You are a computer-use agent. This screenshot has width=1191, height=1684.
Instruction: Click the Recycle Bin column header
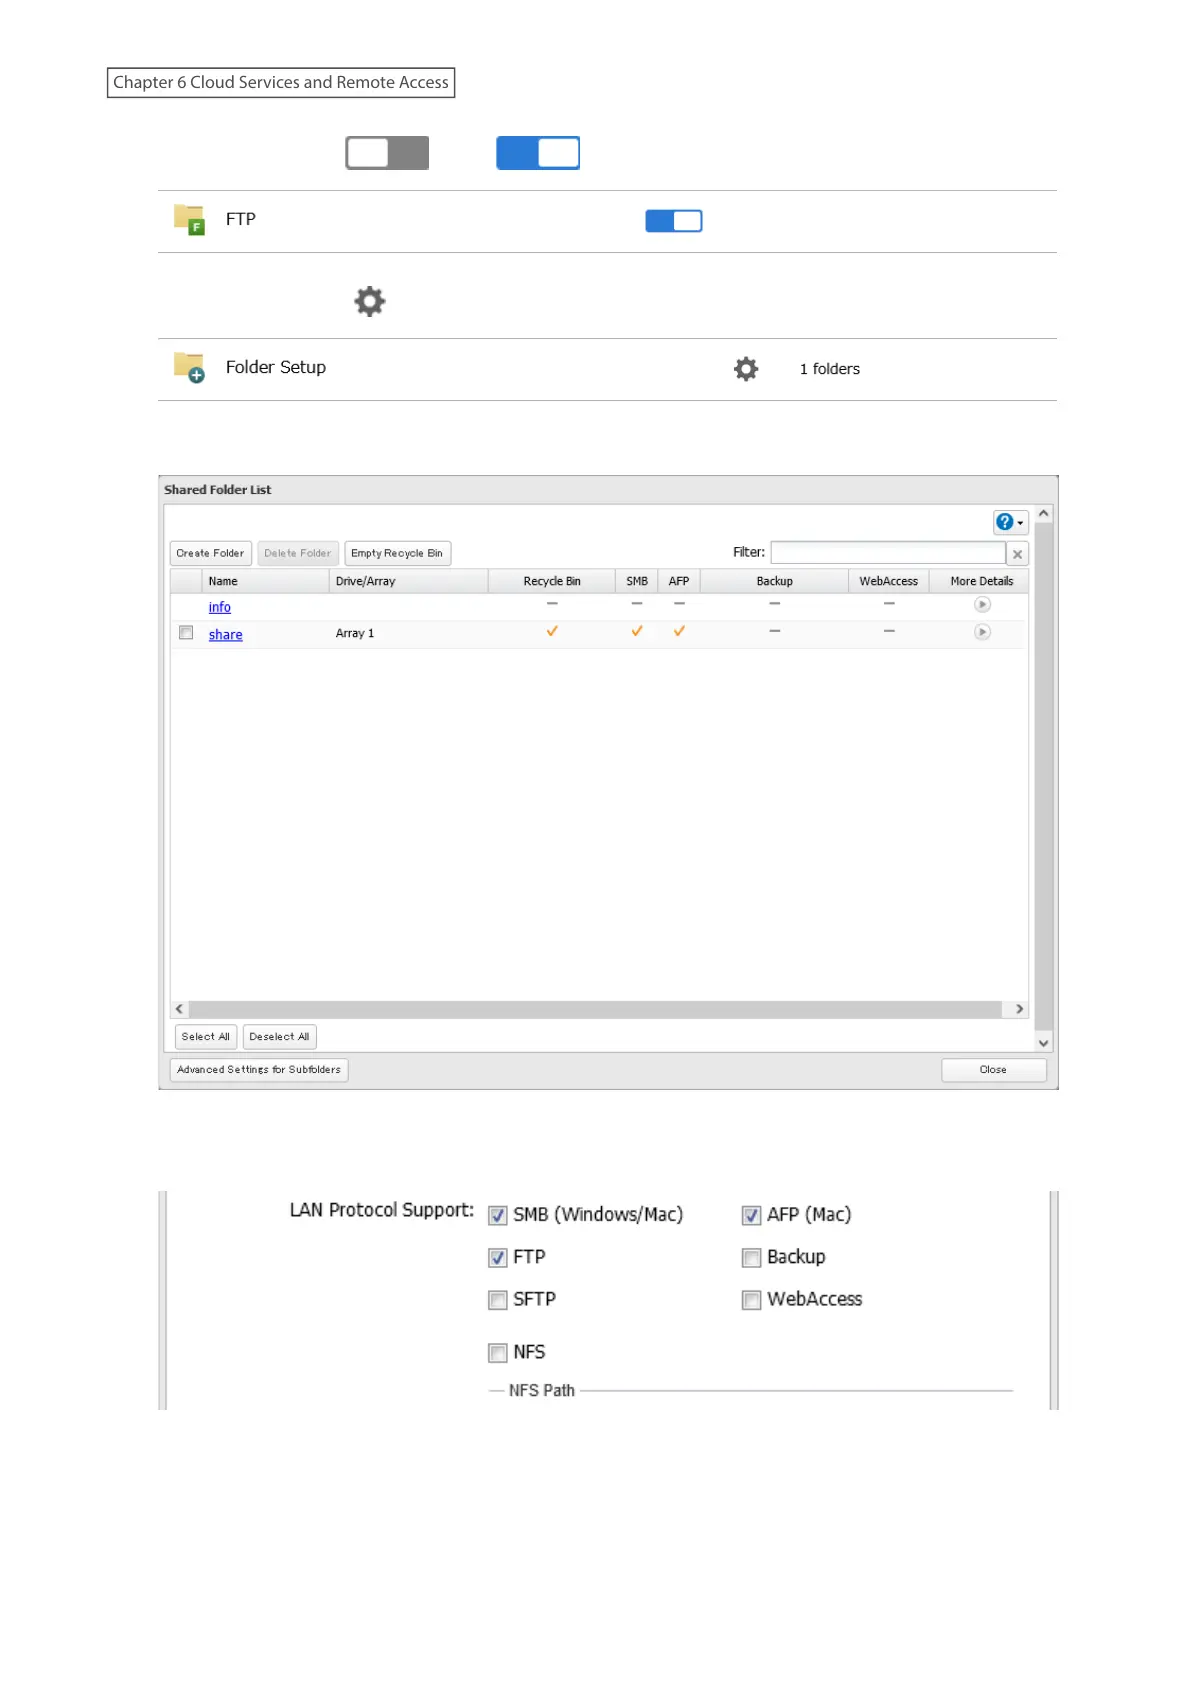click(551, 581)
